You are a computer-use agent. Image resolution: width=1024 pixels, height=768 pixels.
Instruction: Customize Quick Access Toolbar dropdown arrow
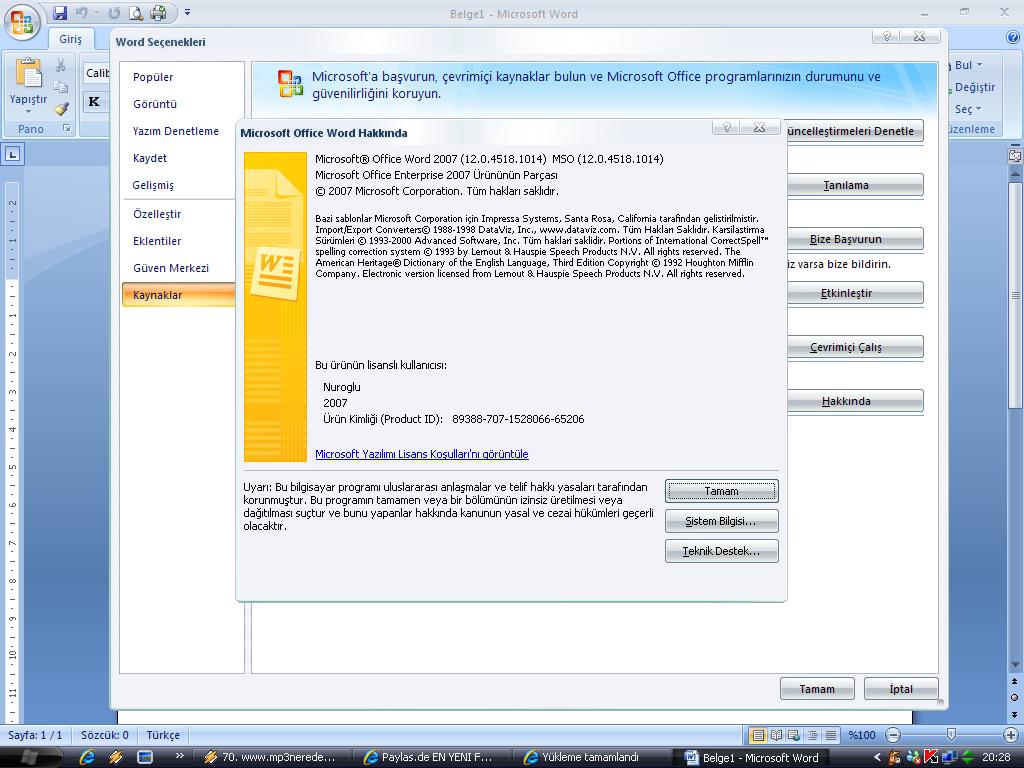(187, 12)
